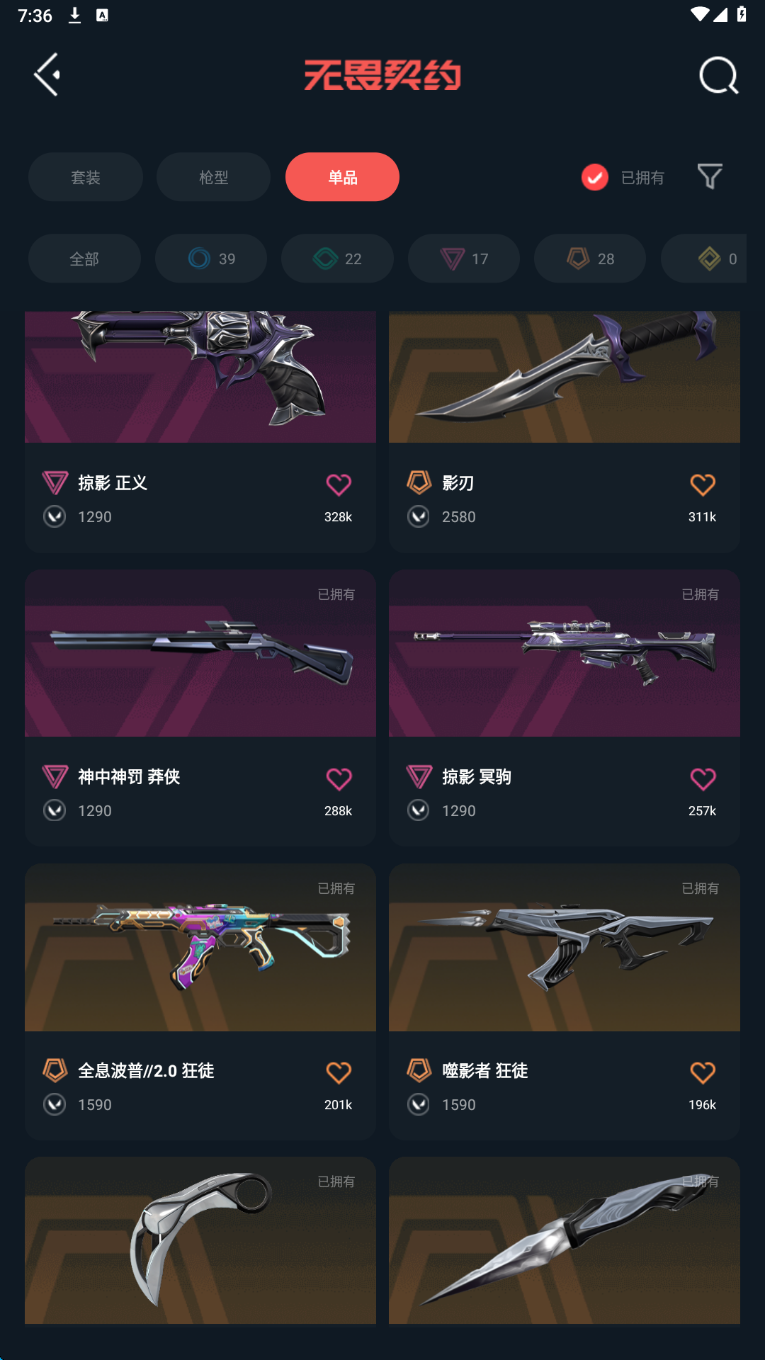Open the 全息波普//2.0 狂徒 rifle image

coord(200,947)
